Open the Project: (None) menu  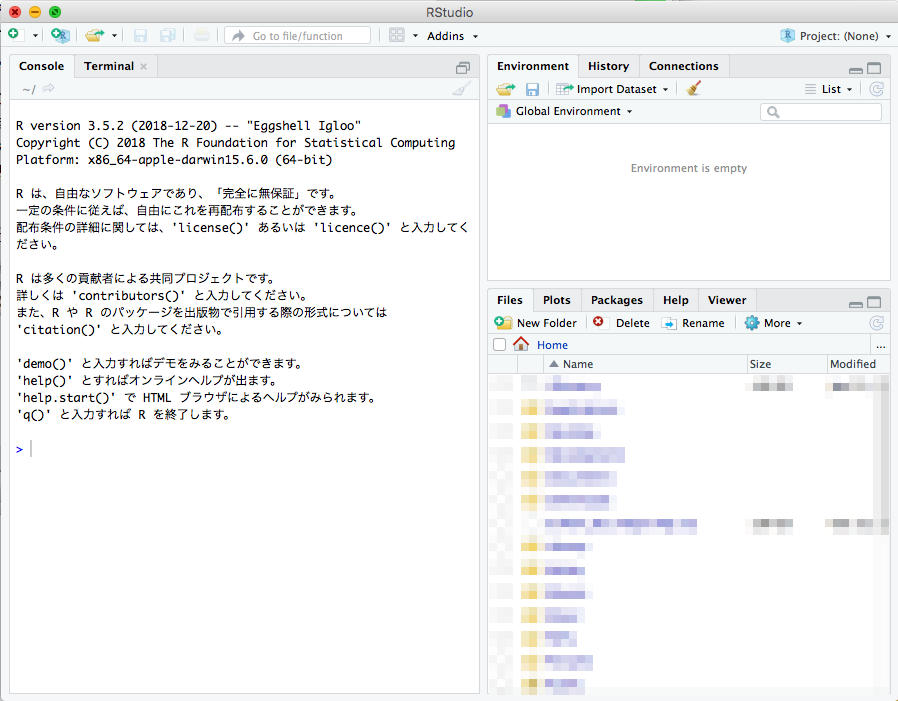(x=836, y=36)
